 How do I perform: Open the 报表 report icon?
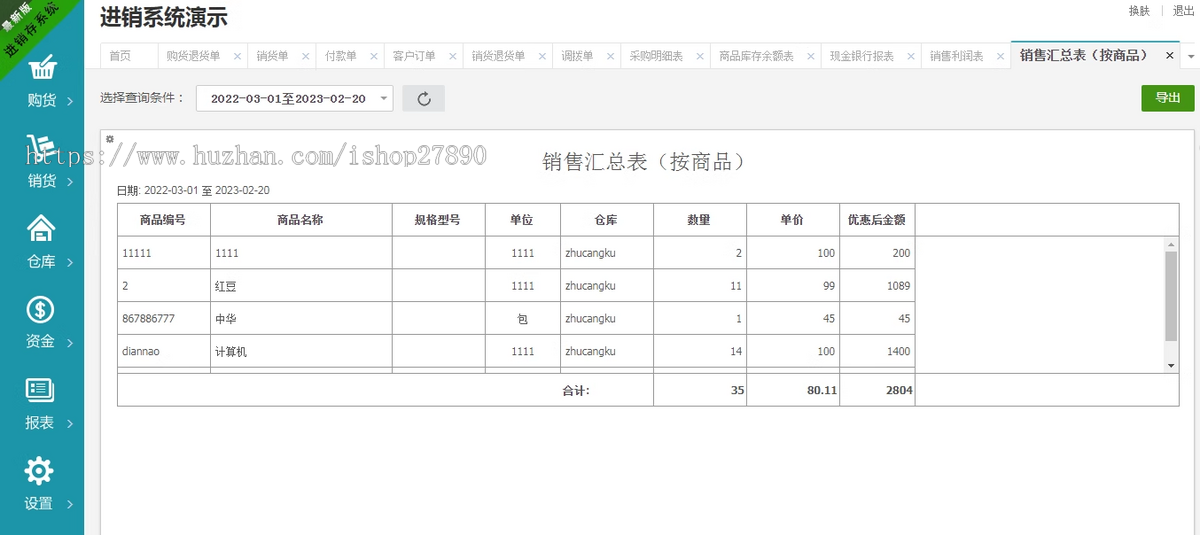pos(41,389)
